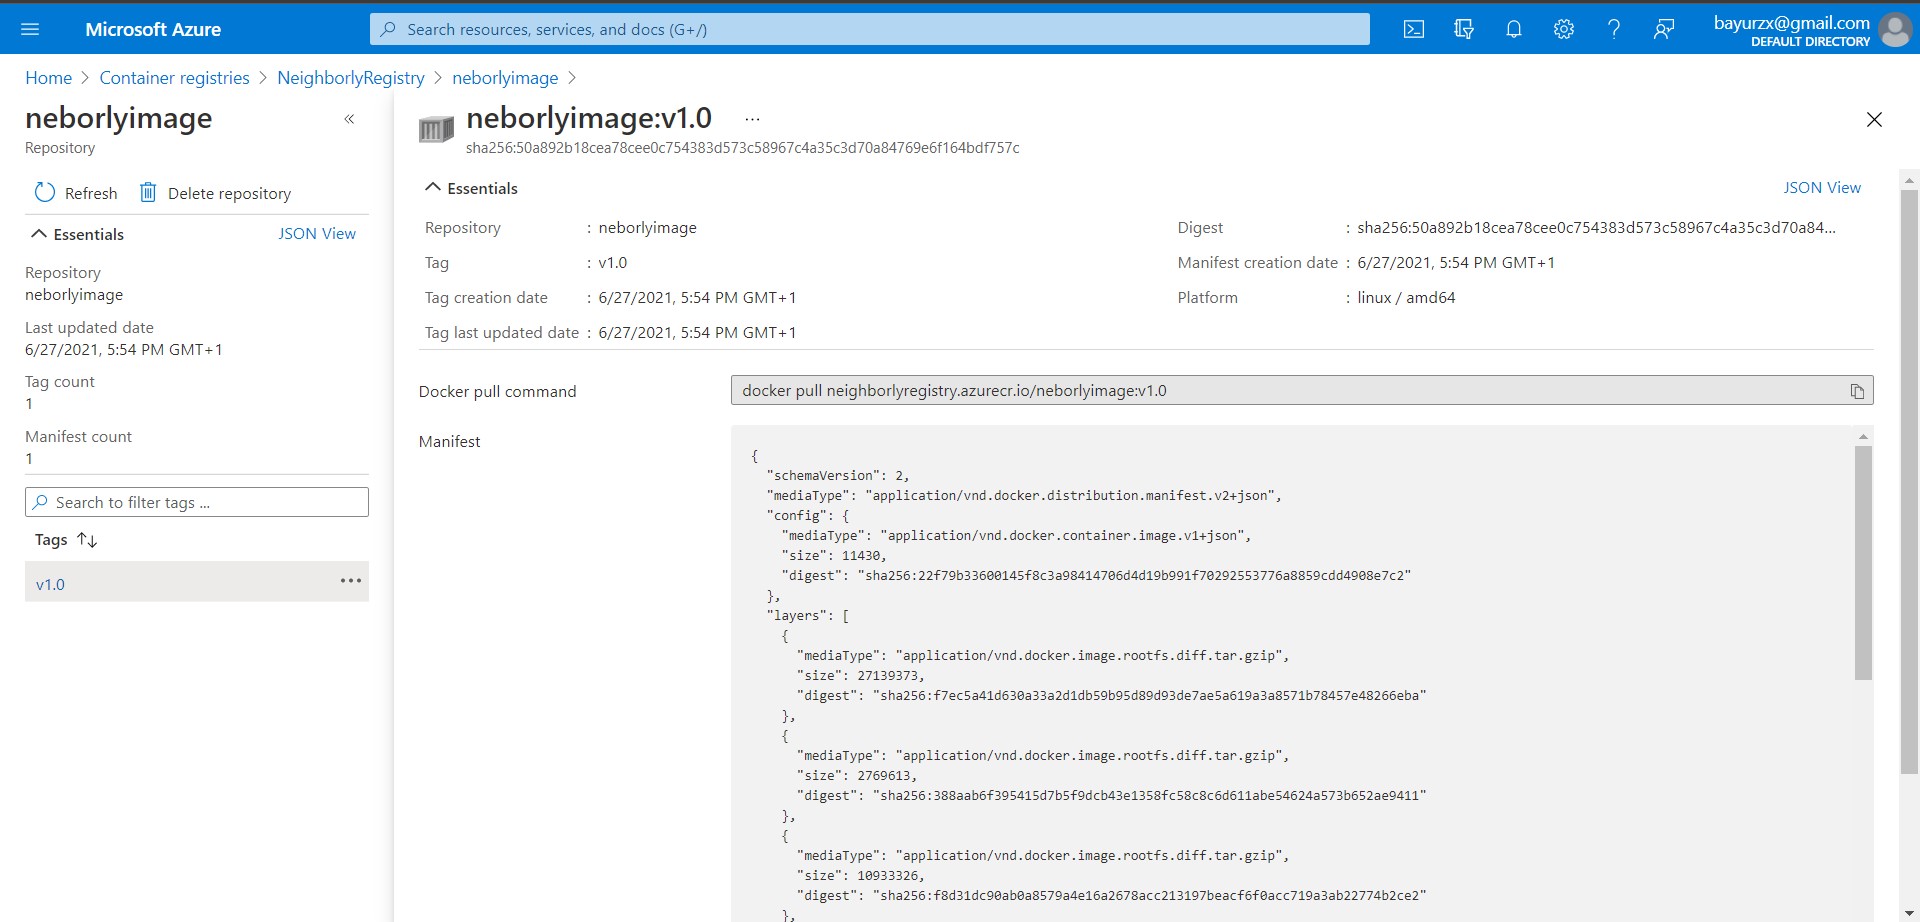
Task: Collapse the Essentials section in the tag blade
Action: [433, 187]
